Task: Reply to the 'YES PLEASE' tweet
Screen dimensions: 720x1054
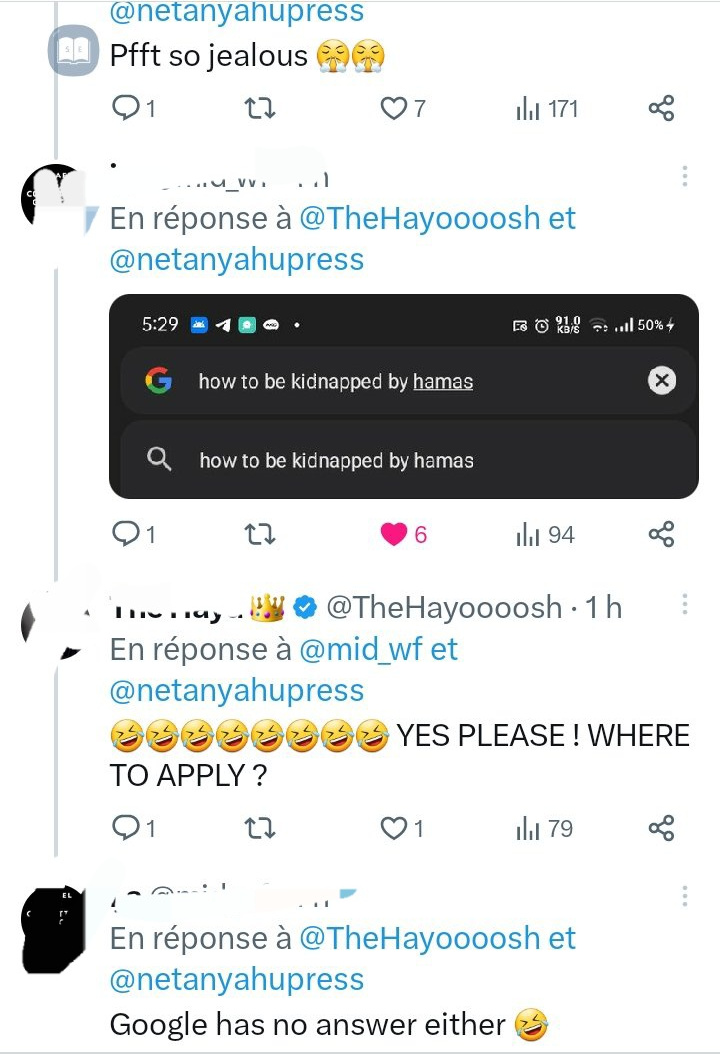Action: [x=133, y=828]
